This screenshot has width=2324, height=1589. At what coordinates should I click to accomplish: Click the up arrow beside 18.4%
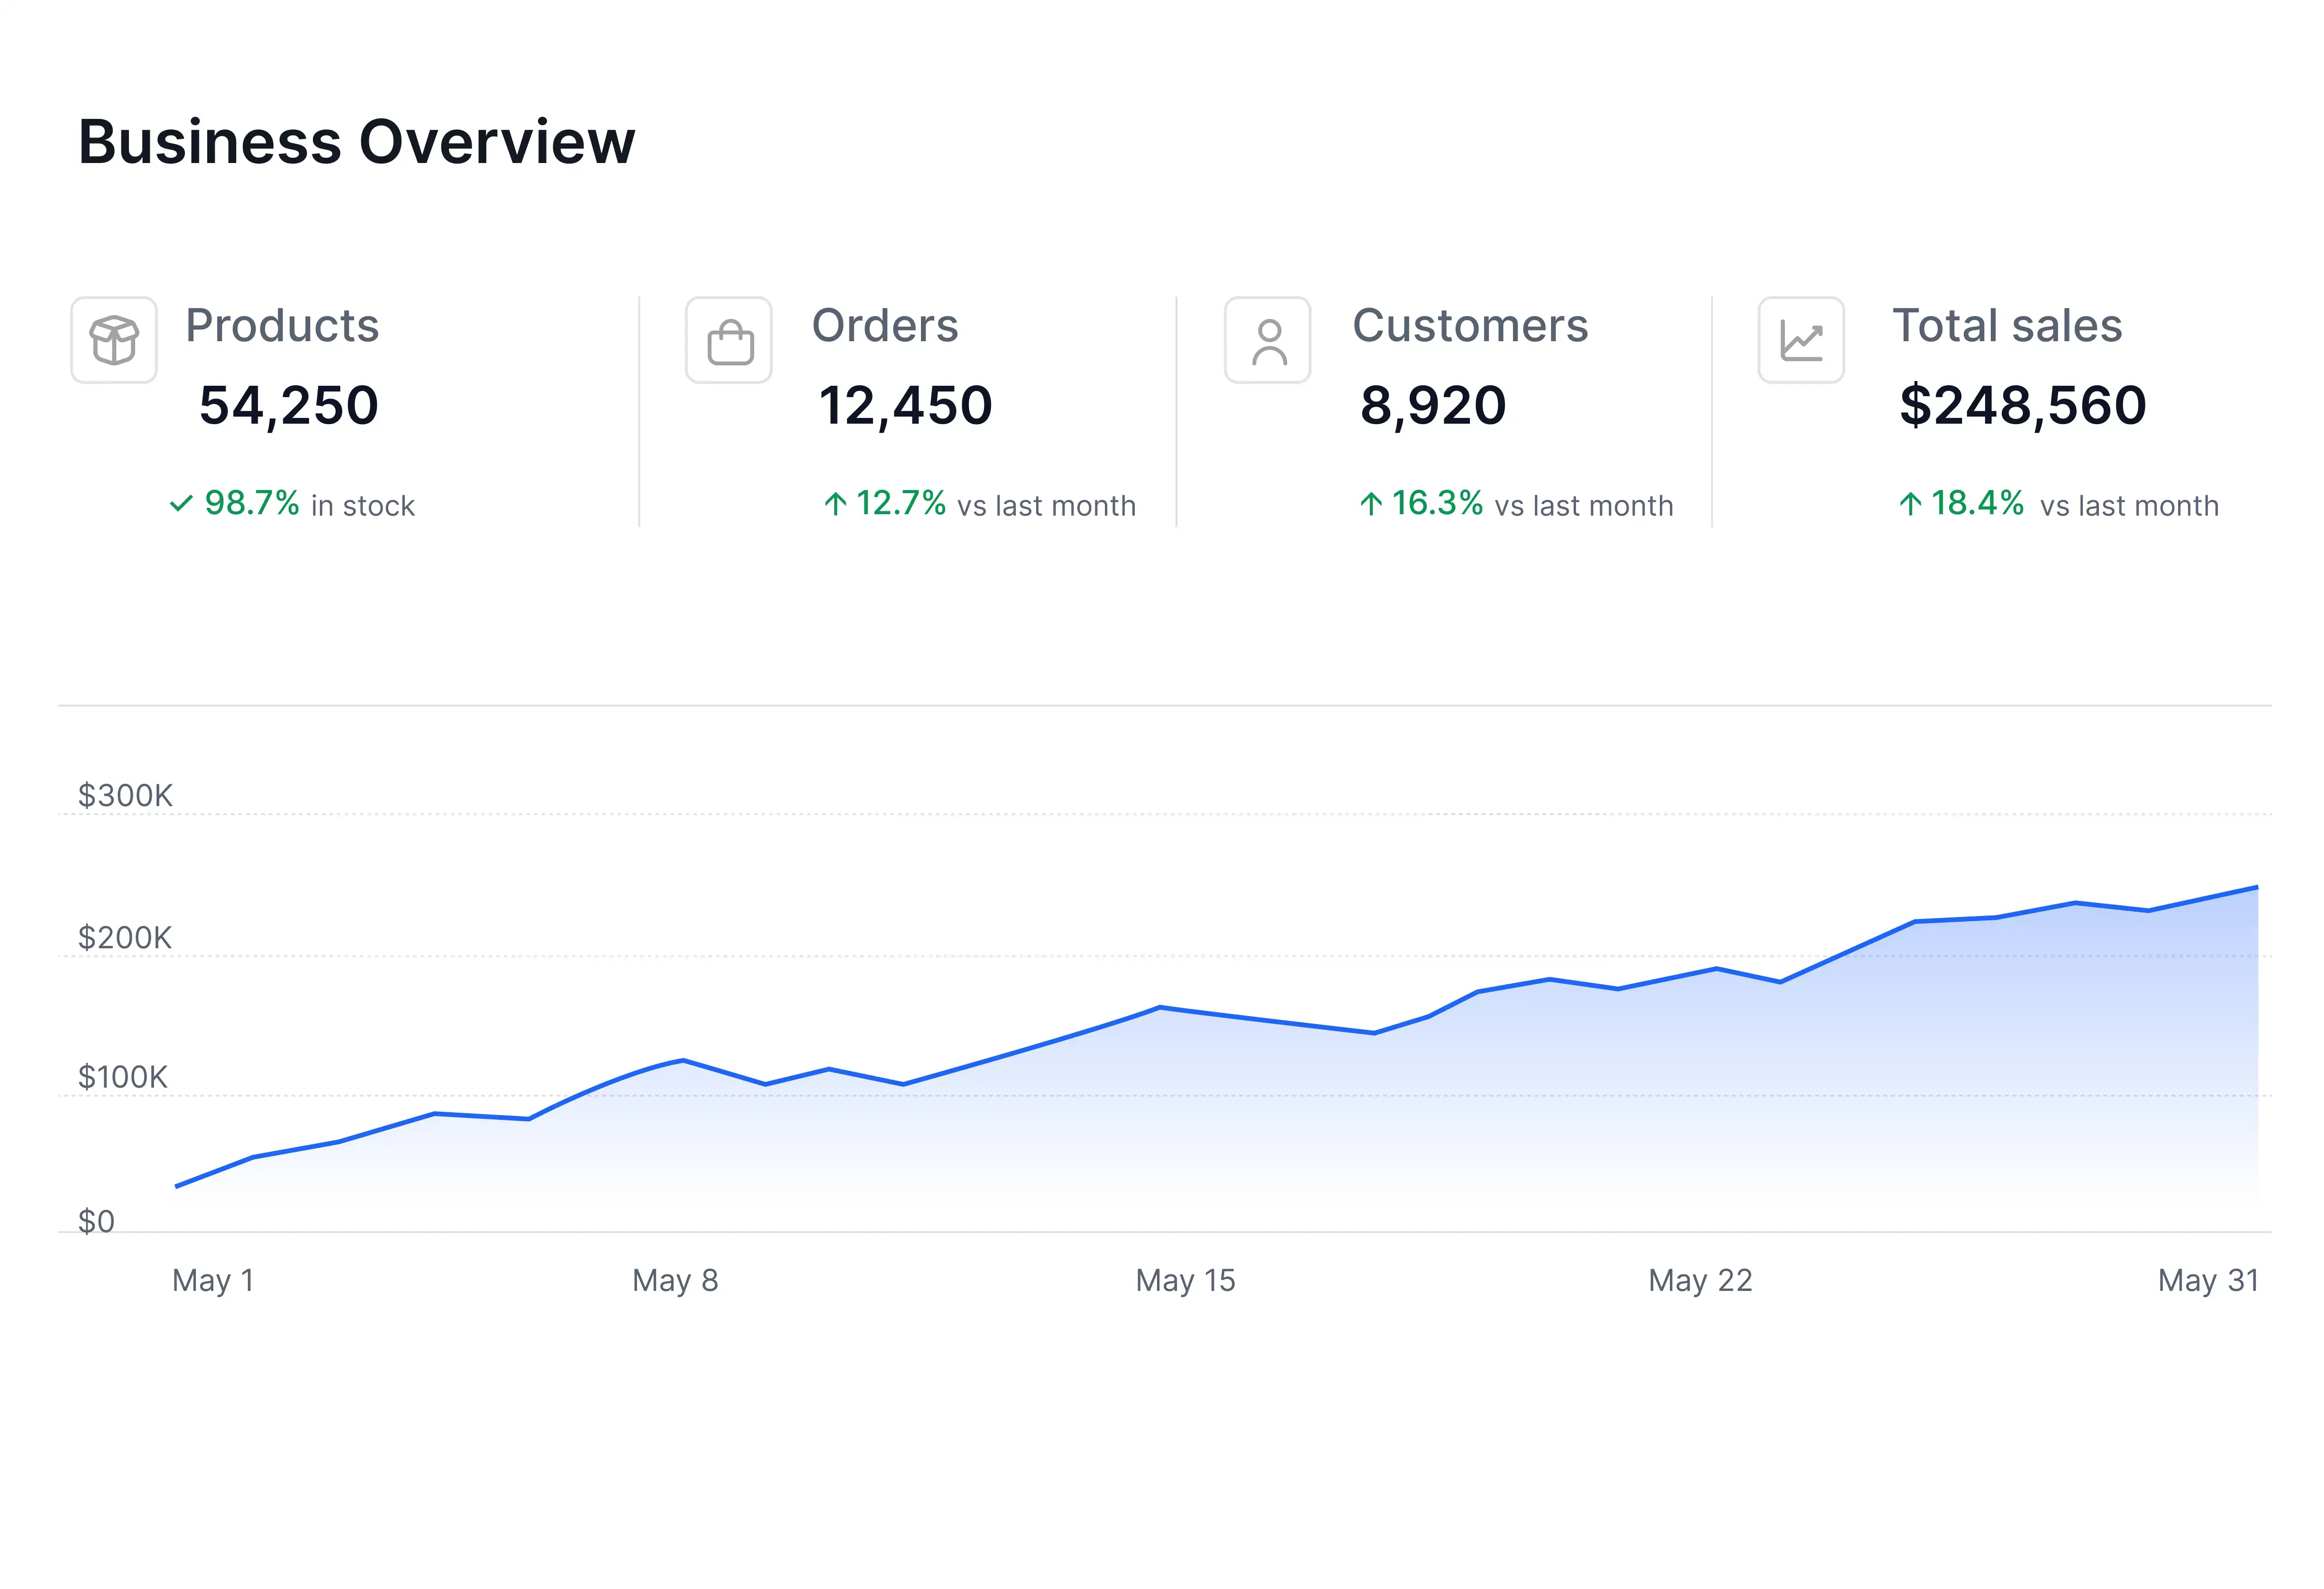(x=1910, y=503)
